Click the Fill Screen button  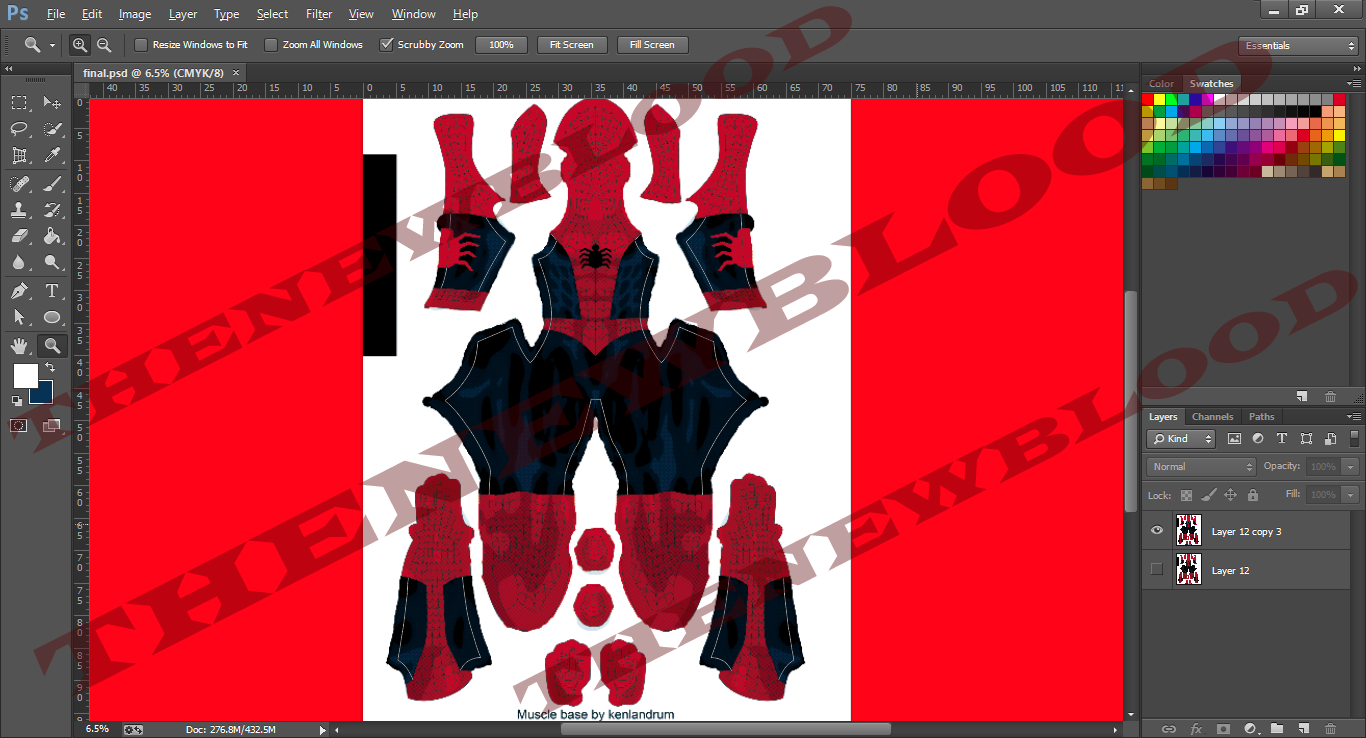[653, 45]
